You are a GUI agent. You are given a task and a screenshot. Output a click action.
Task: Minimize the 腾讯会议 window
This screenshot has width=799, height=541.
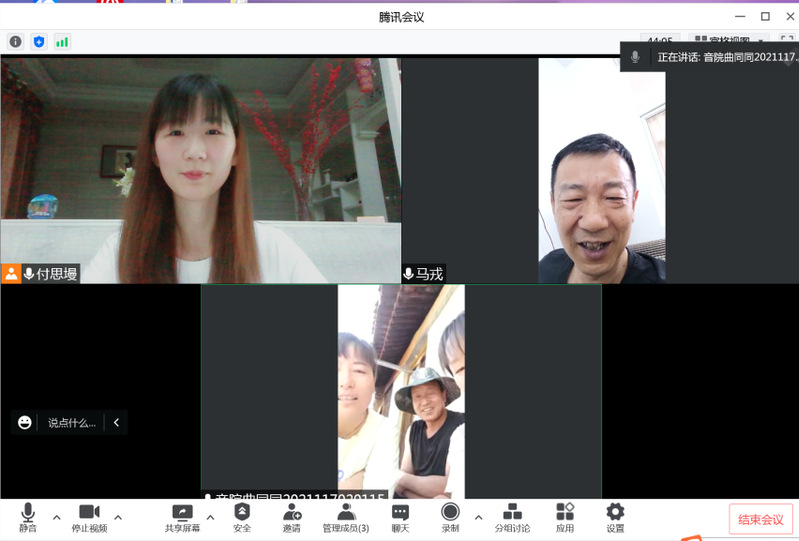pyautogui.click(x=740, y=16)
